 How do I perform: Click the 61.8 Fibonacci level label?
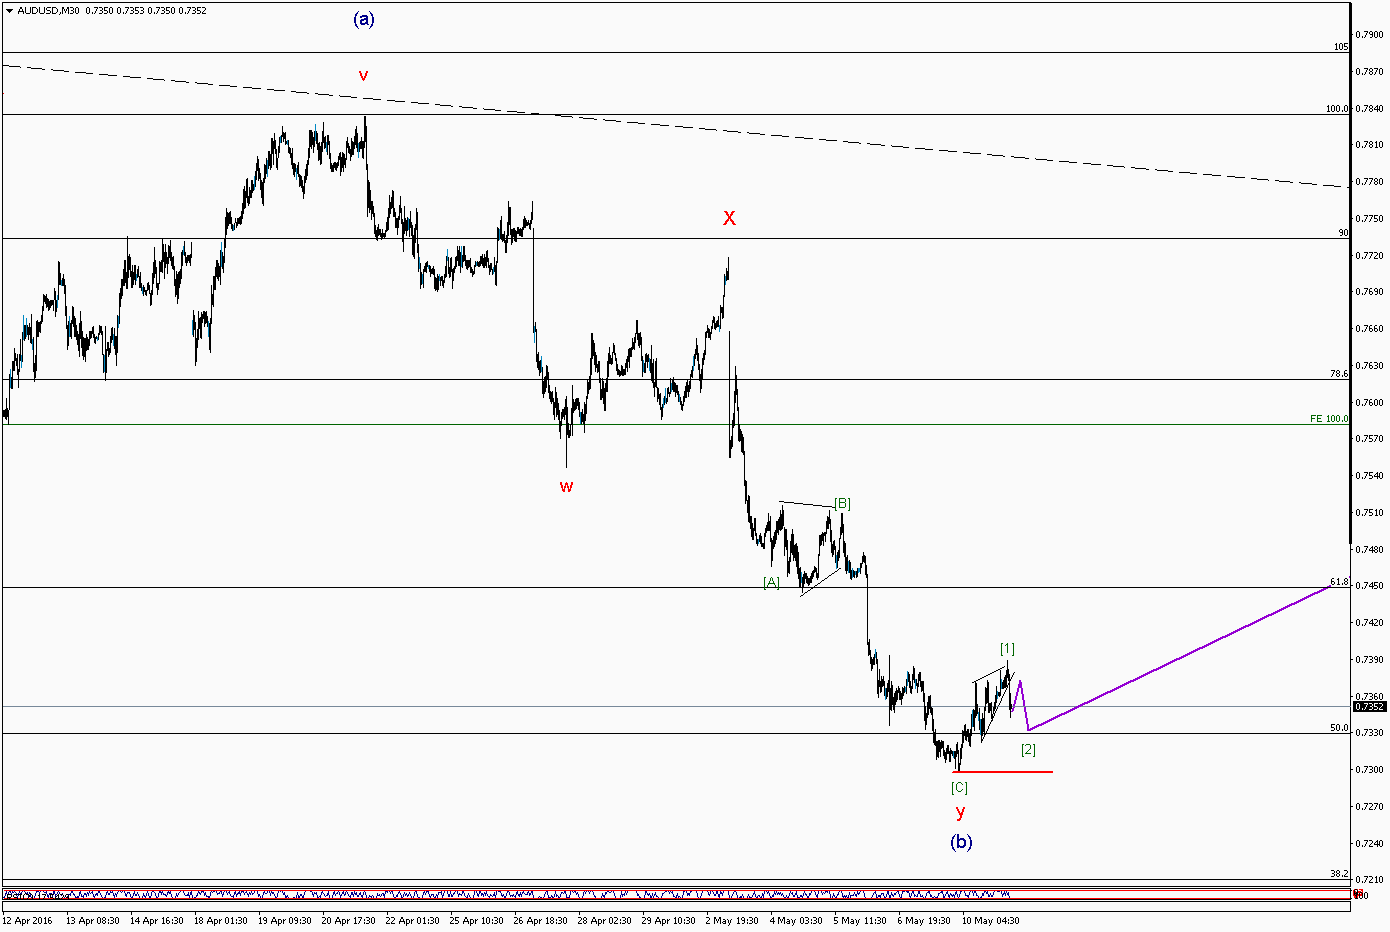pos(1338,582)
